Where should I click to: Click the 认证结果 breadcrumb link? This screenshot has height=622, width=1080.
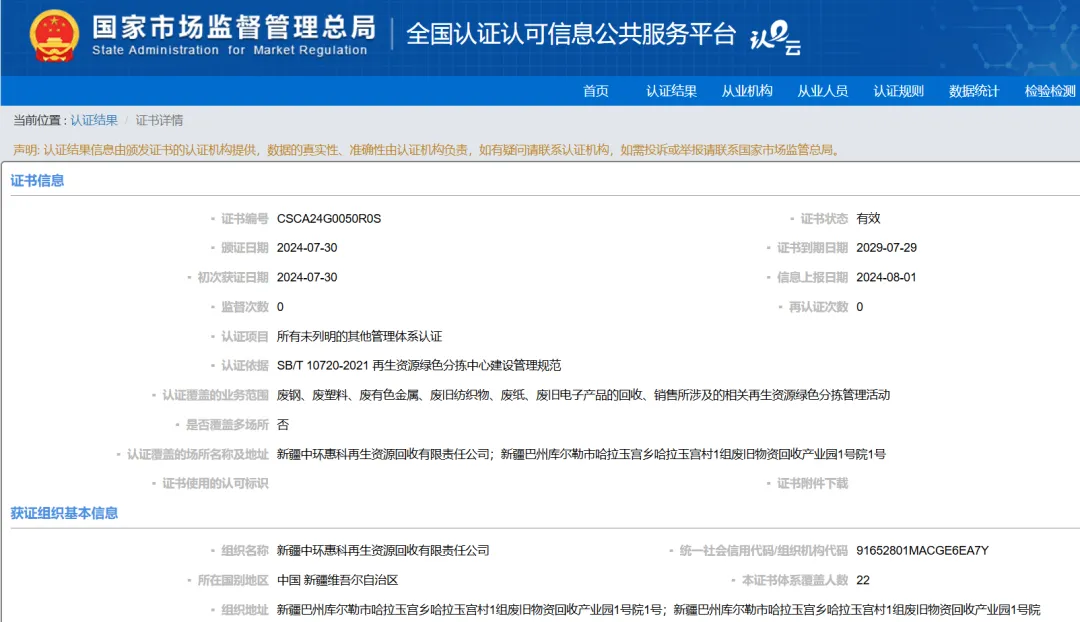94,121
